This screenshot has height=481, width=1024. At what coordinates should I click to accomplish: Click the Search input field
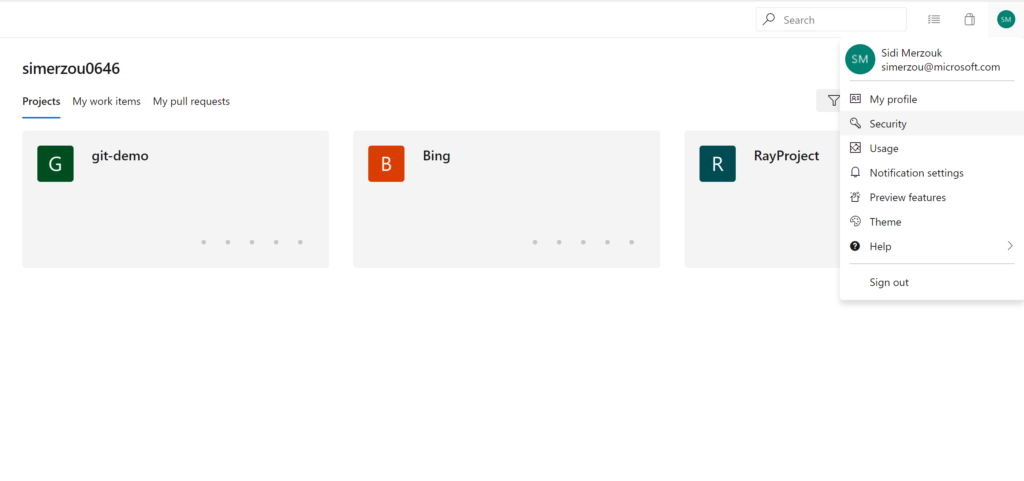tap(840, 19)
